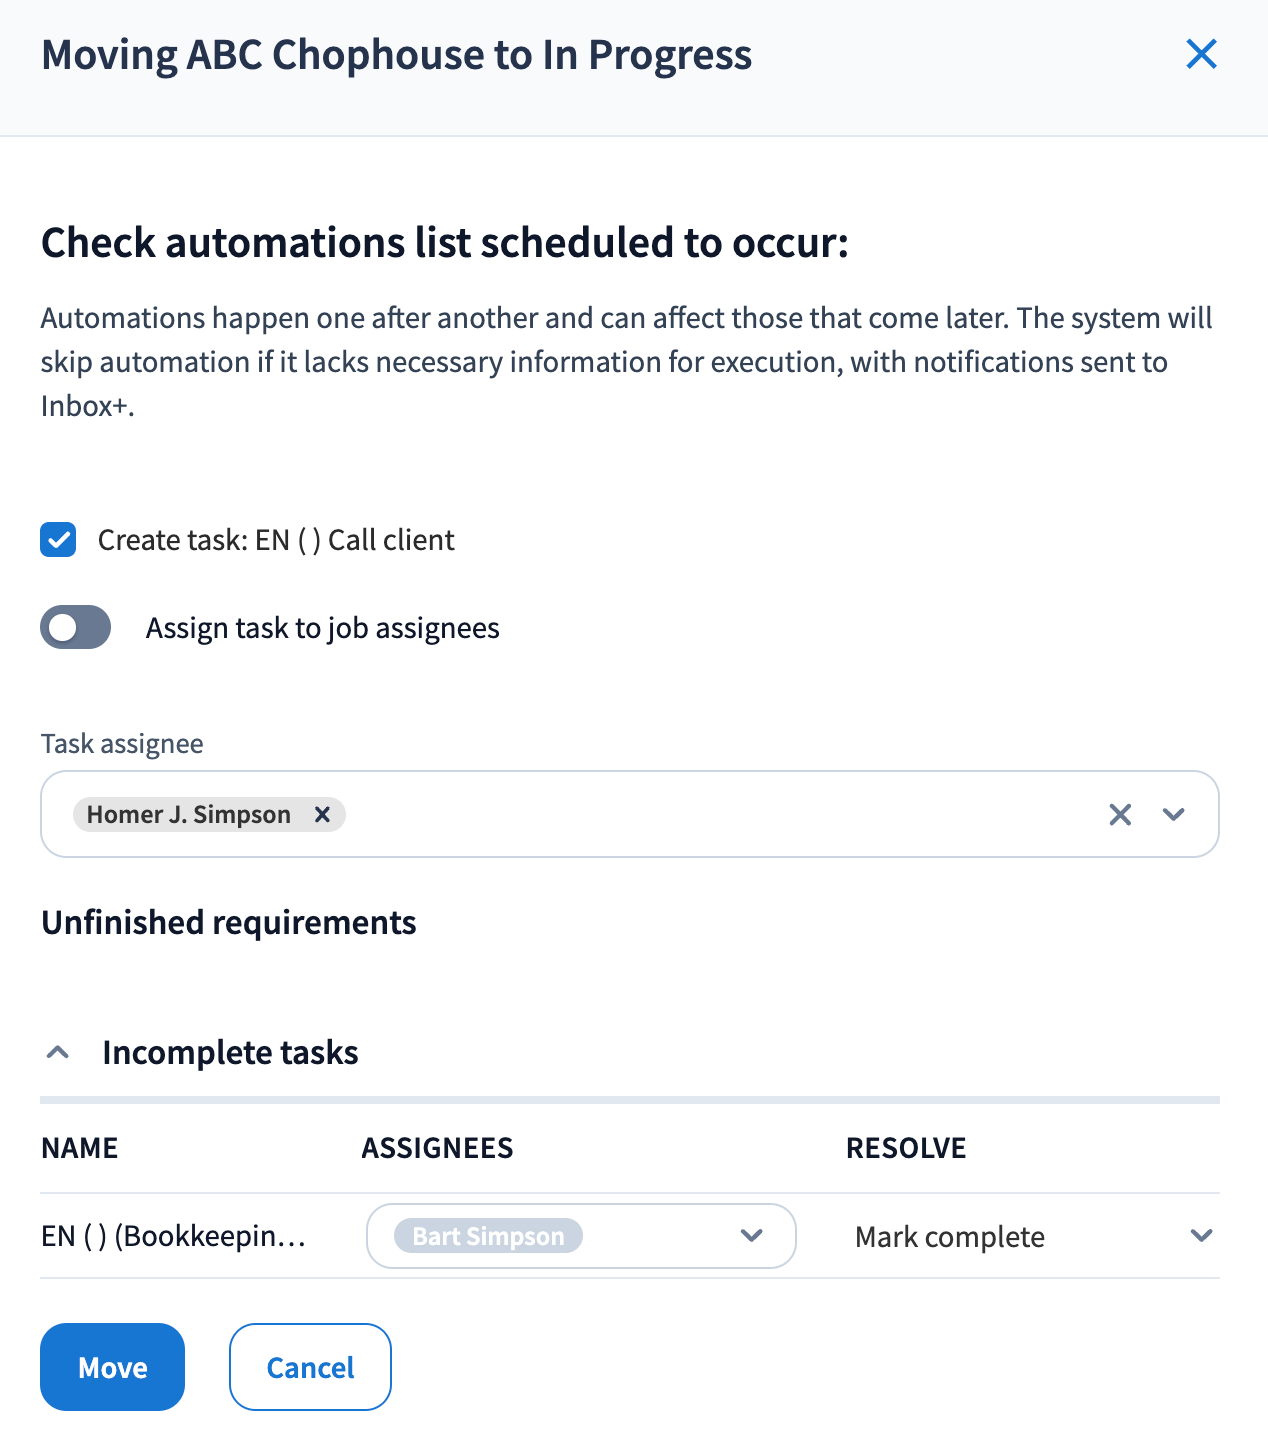
Task: Expand the Bart Simpson assignees dropdown arrow
Action: coord(752,1236)
